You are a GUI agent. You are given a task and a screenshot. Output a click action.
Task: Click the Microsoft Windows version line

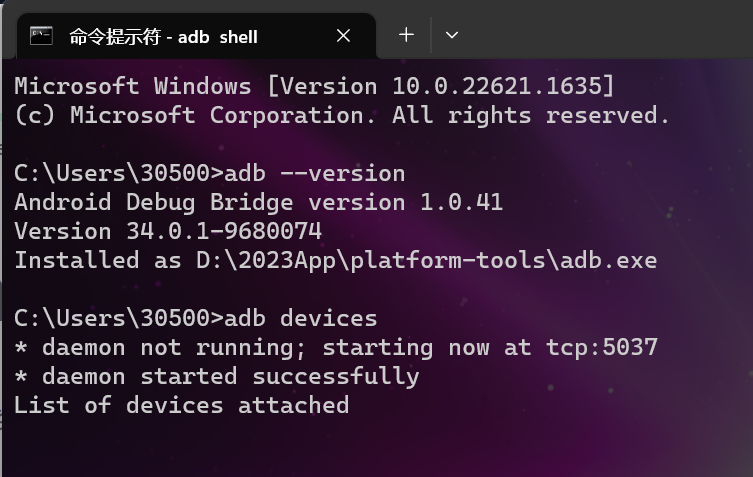coord(315,86)
